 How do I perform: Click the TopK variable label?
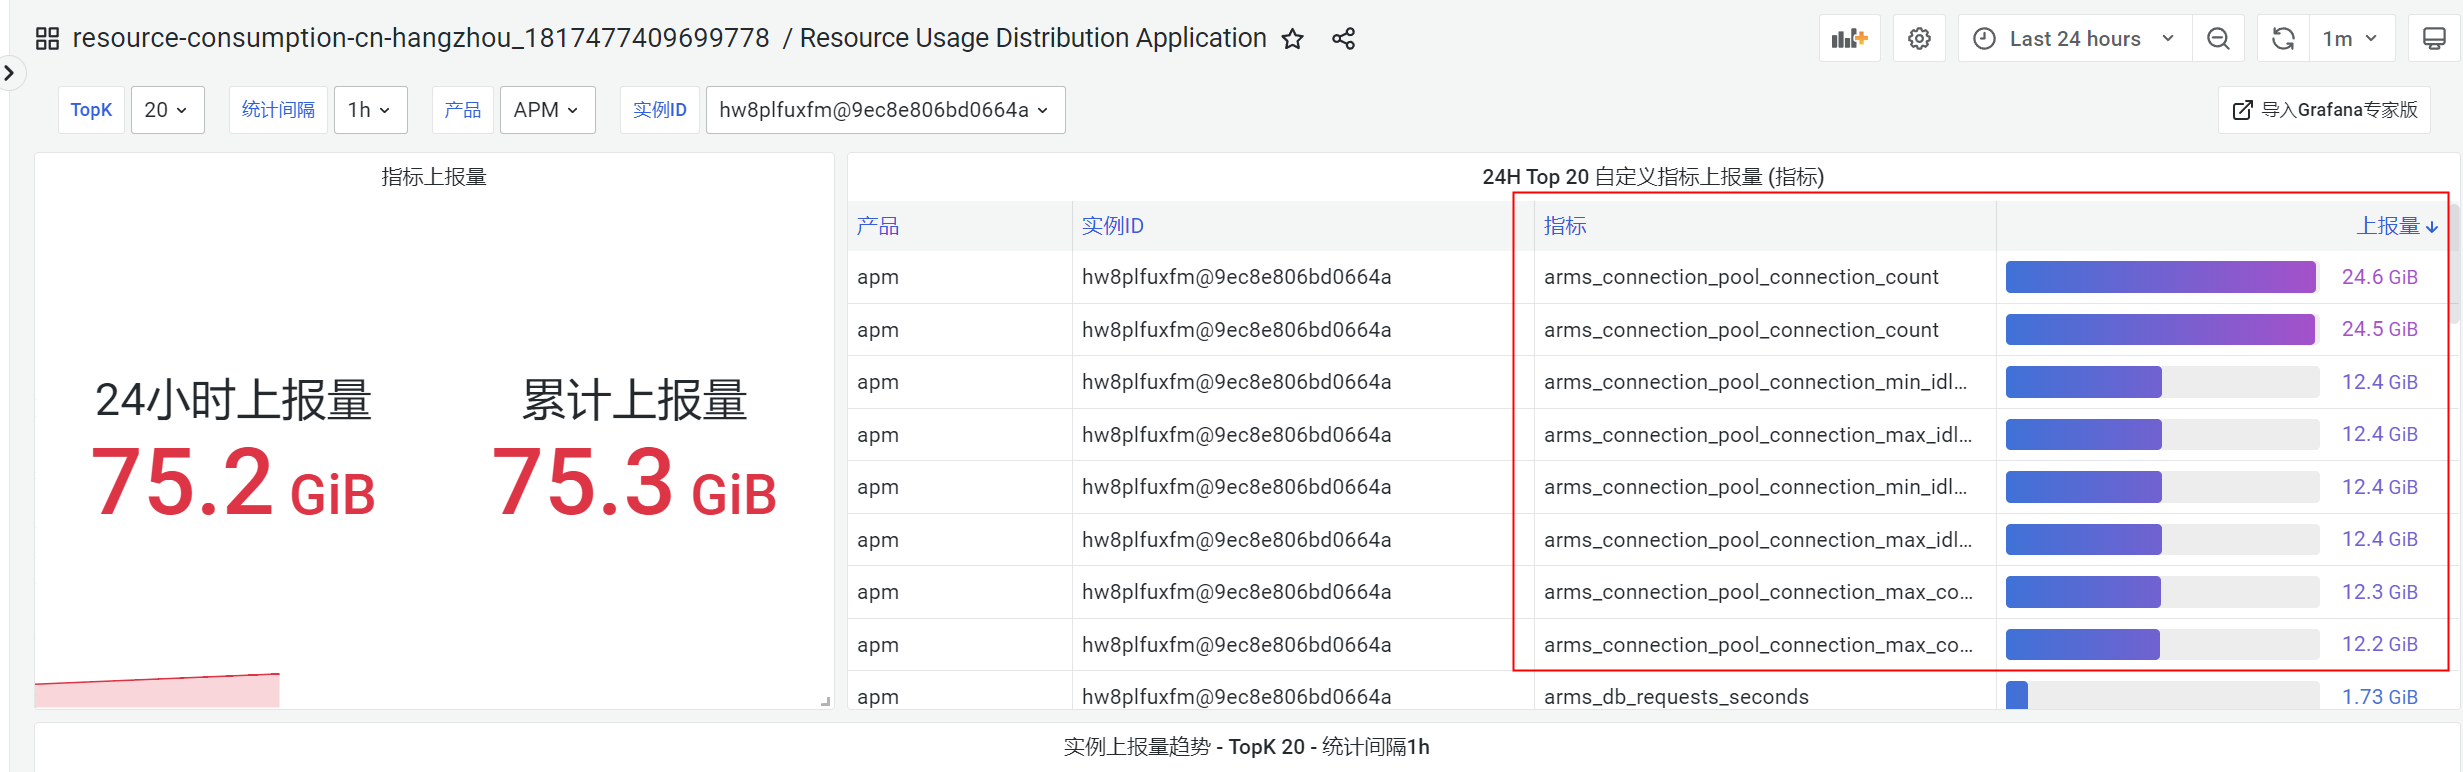(x=91, y=110)
